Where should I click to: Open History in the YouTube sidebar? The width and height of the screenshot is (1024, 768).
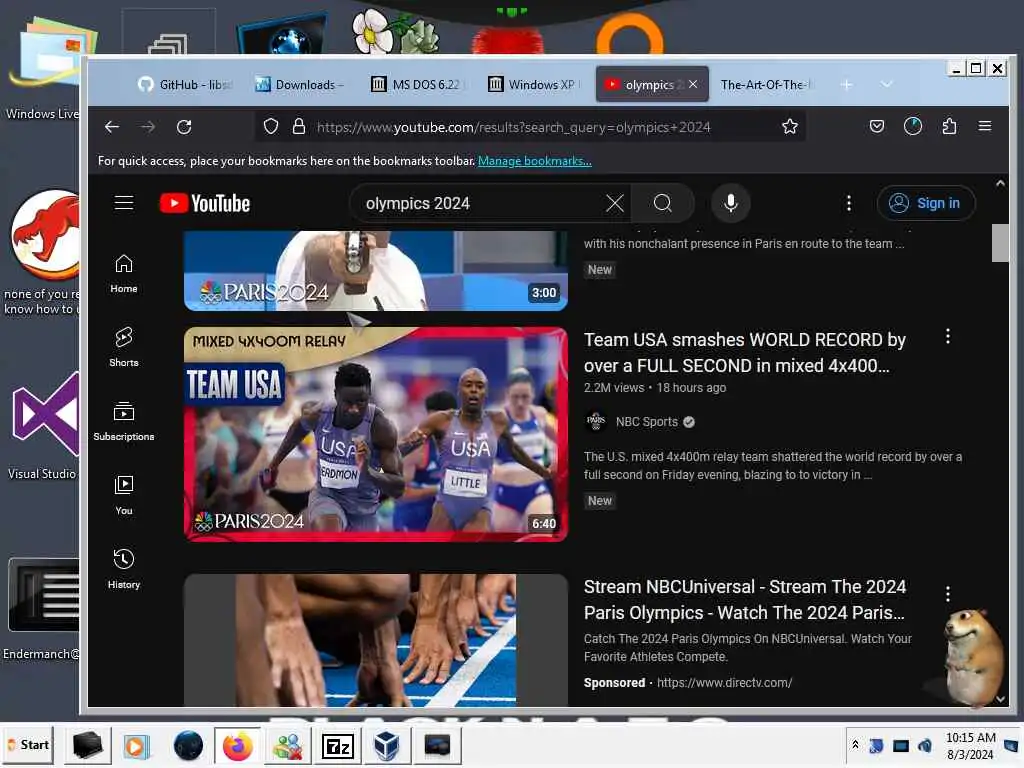point(123,569)
